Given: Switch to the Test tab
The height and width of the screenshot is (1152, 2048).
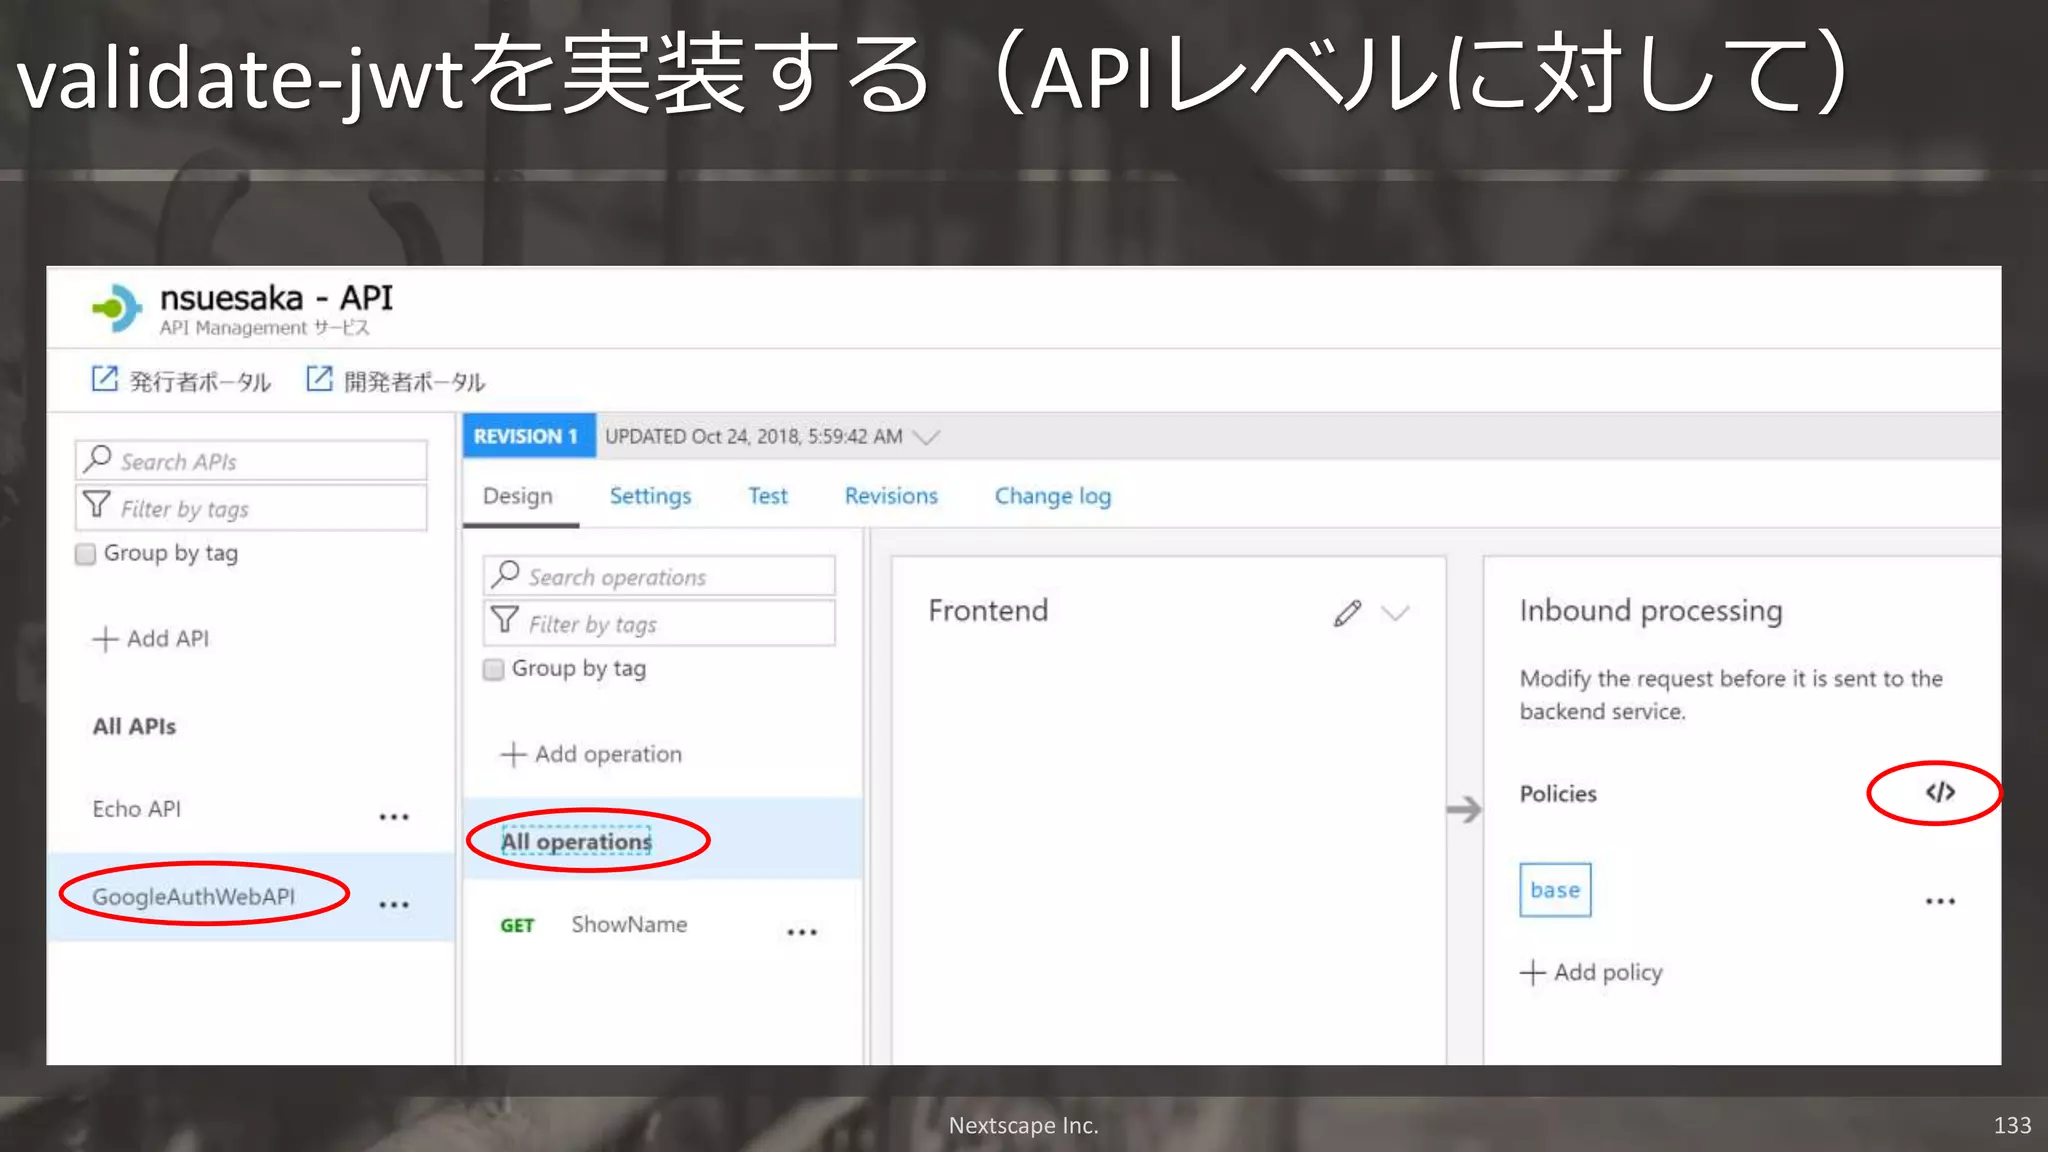Looking at the screenshot, I should [768, 496].
